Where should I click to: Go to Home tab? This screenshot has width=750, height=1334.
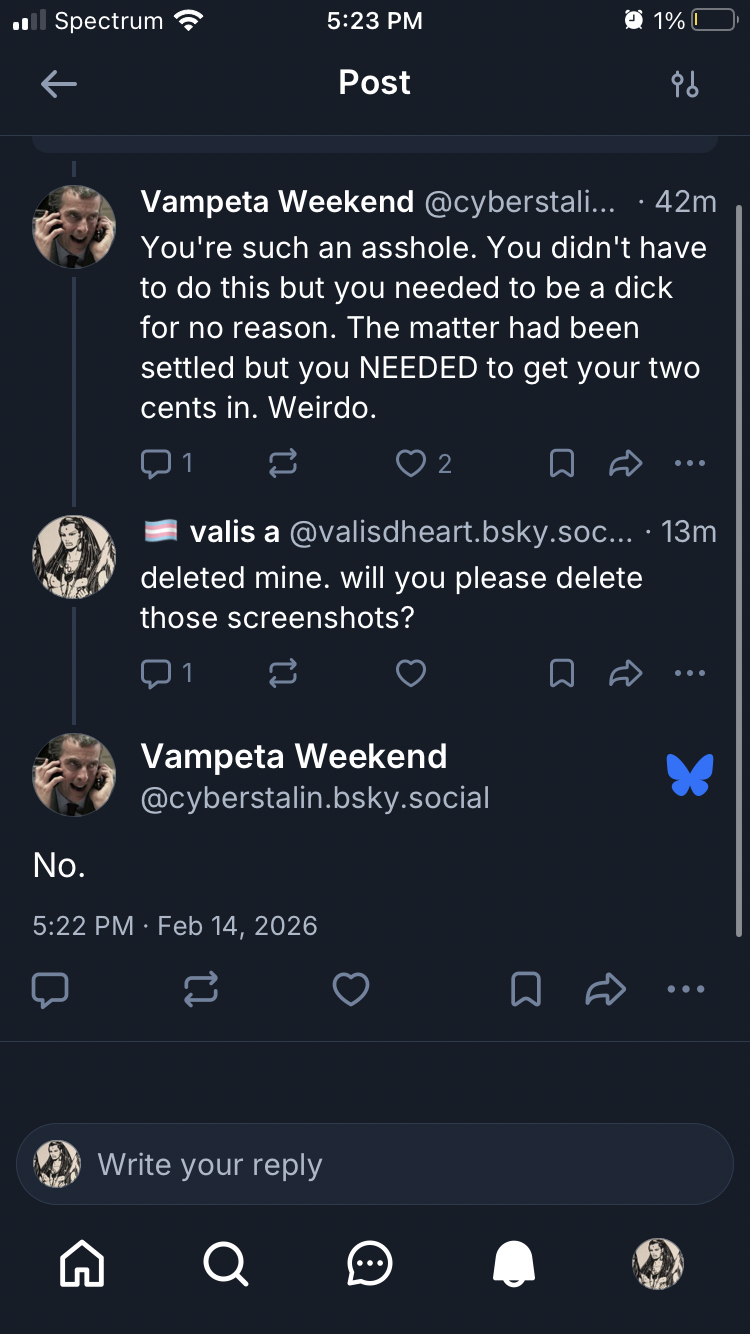[82, 1264]
